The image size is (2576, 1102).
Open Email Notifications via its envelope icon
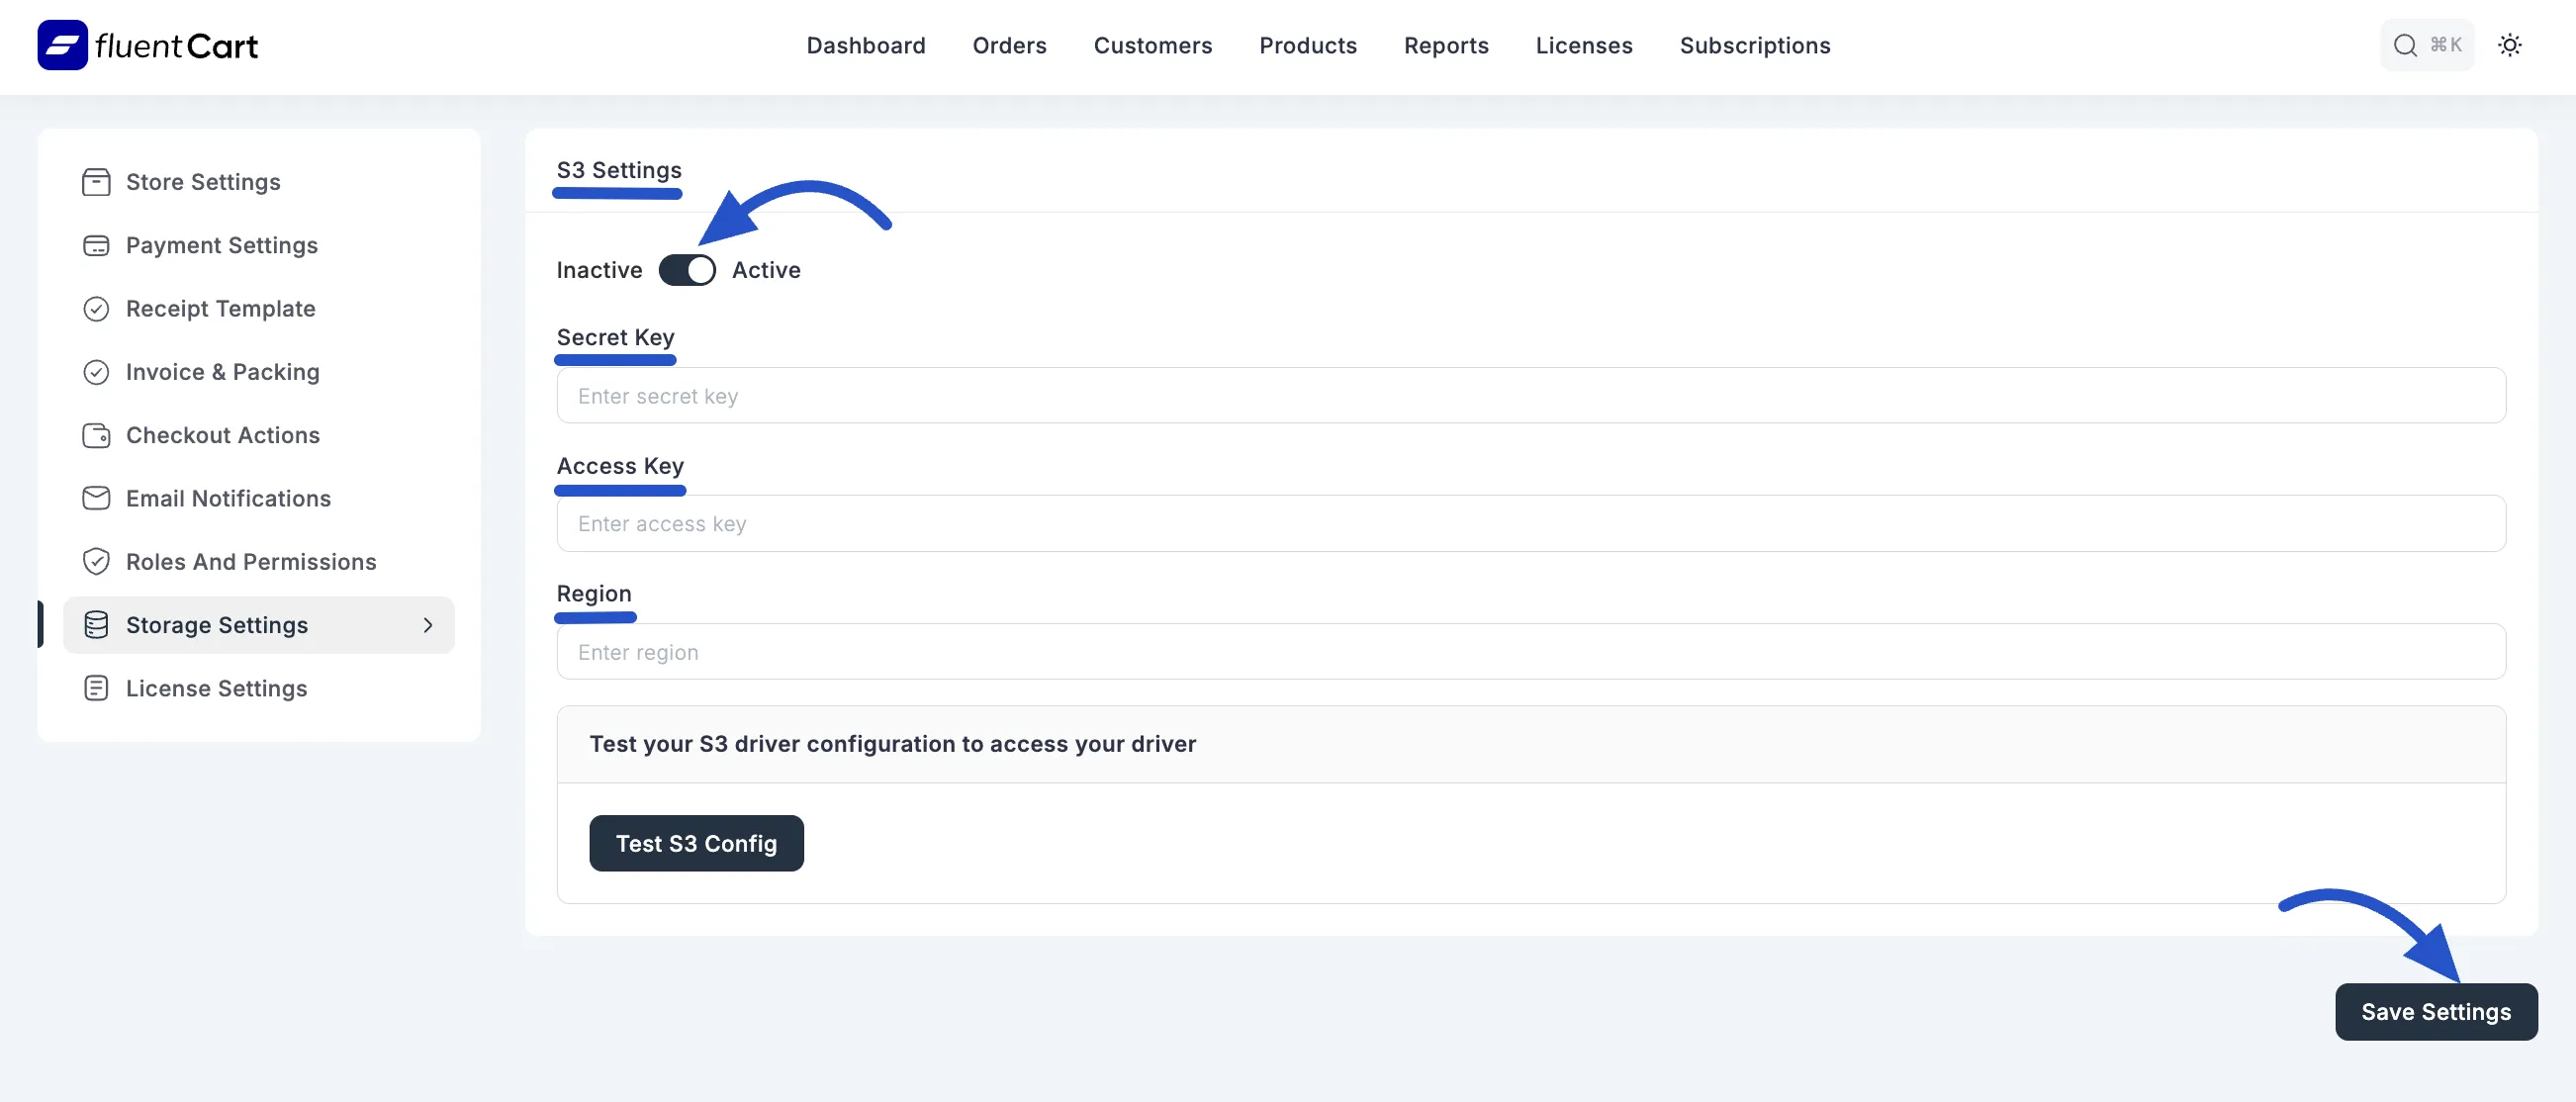pyautogui.click(x=96, y=498)
